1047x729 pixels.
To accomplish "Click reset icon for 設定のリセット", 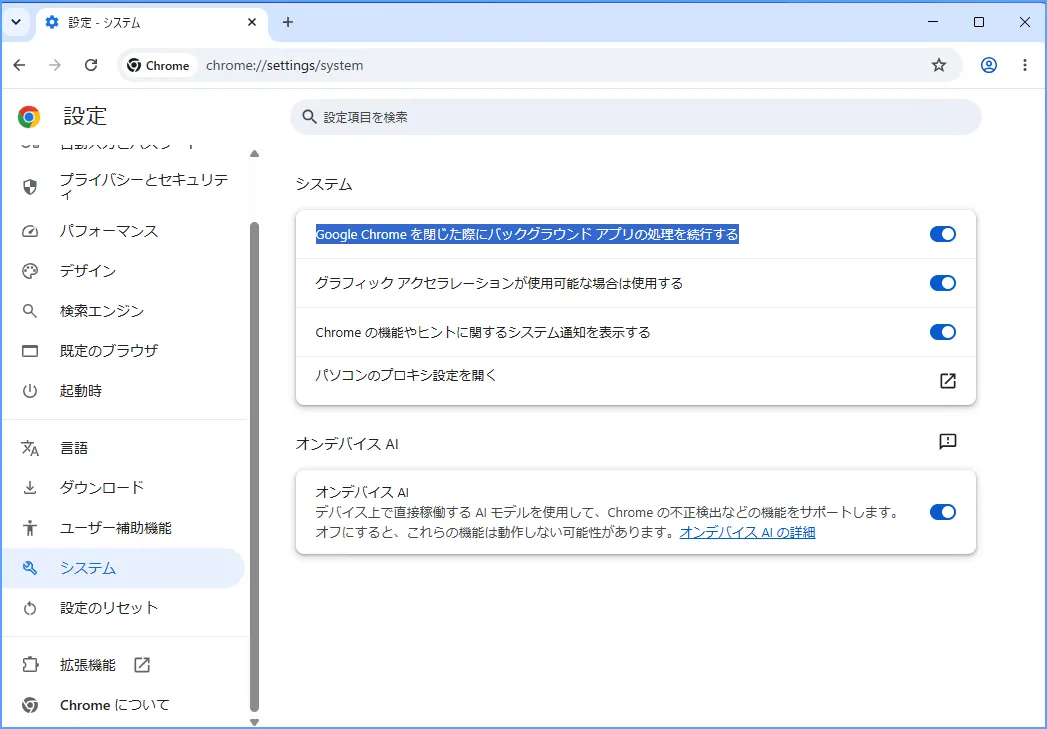I will (30, 608).
